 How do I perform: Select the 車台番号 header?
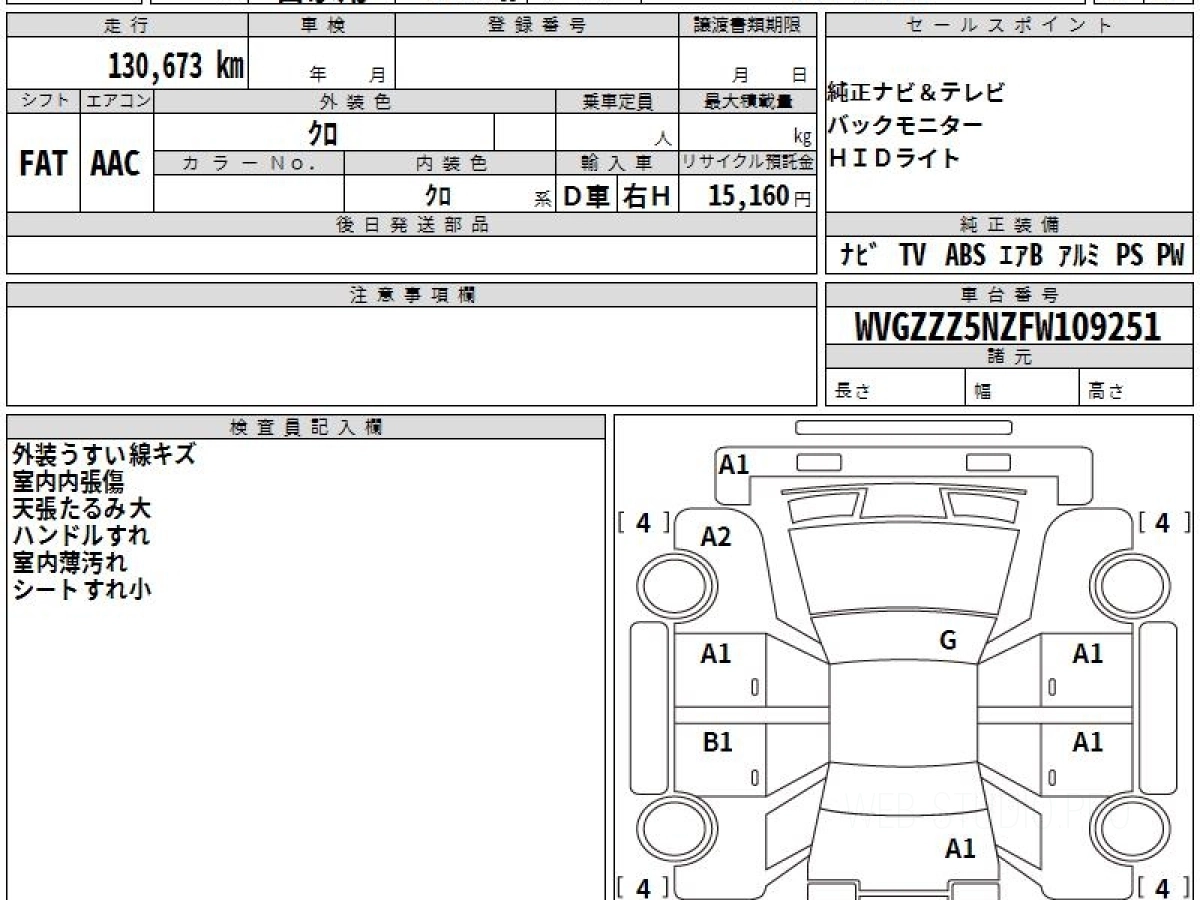click(1010, 295)
